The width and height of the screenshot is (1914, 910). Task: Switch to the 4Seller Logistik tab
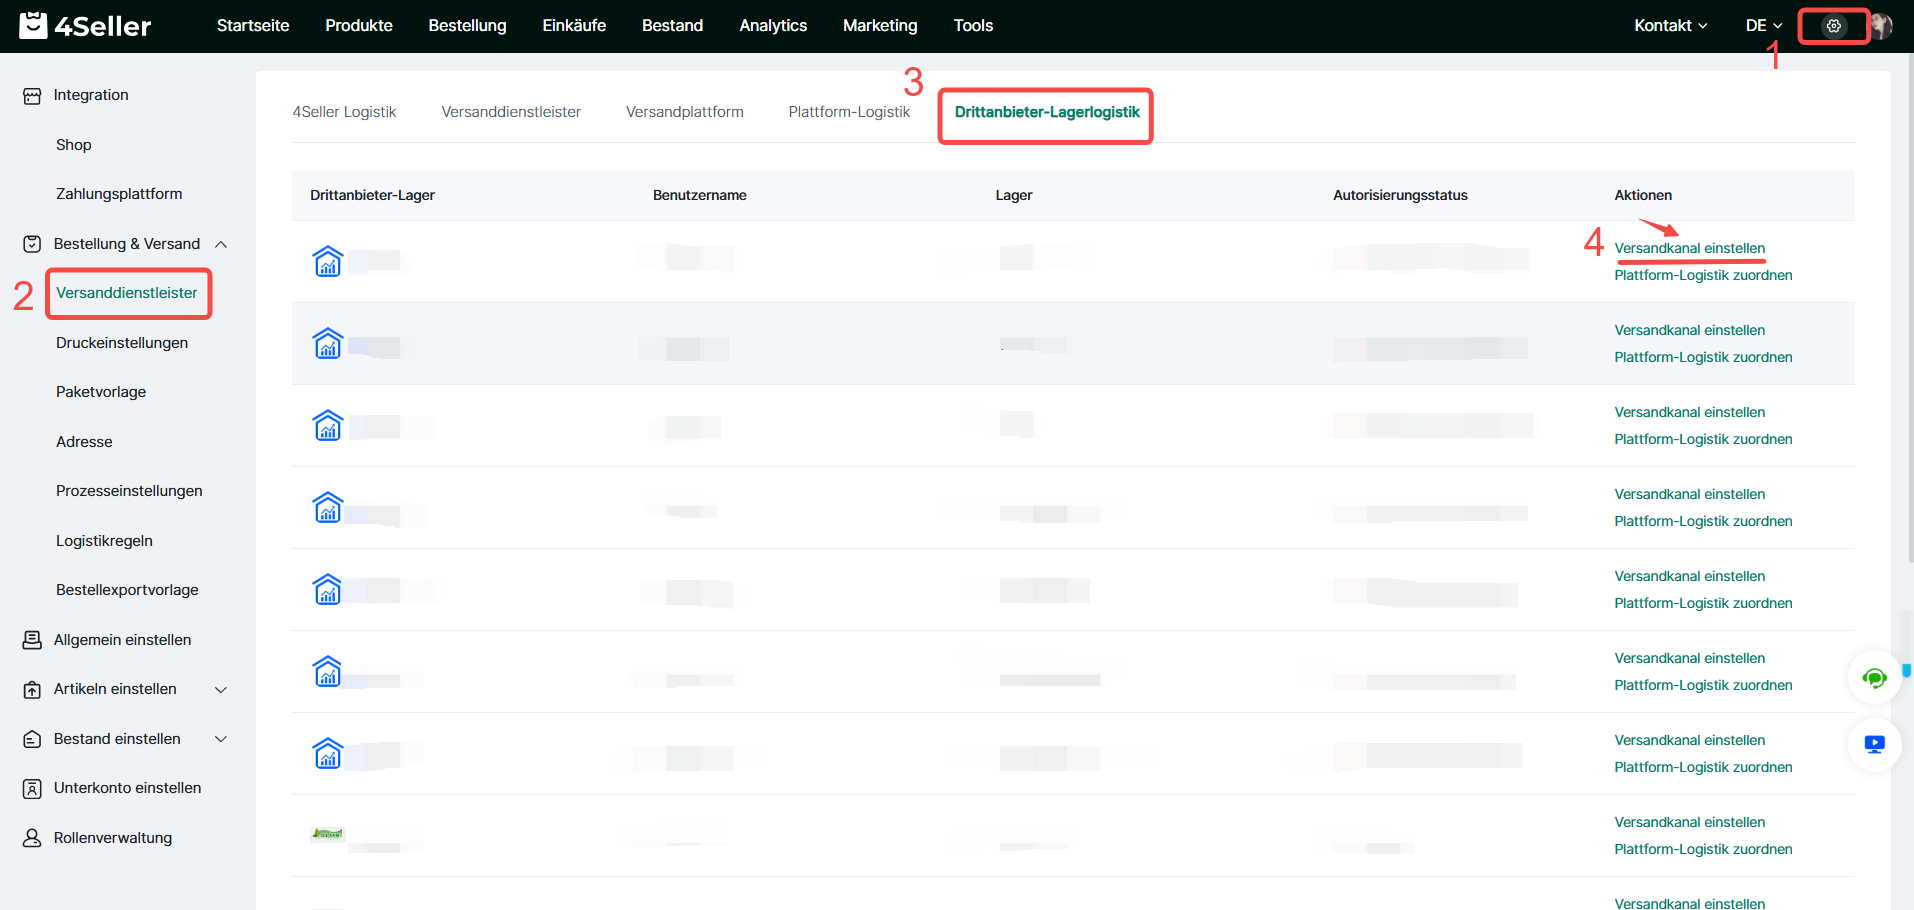[x=344, y=112]
